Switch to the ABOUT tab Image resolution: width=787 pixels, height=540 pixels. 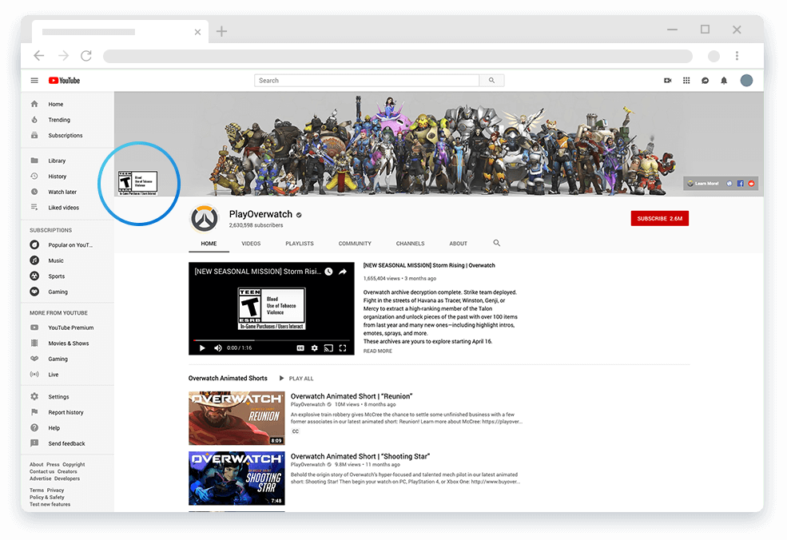458,243
